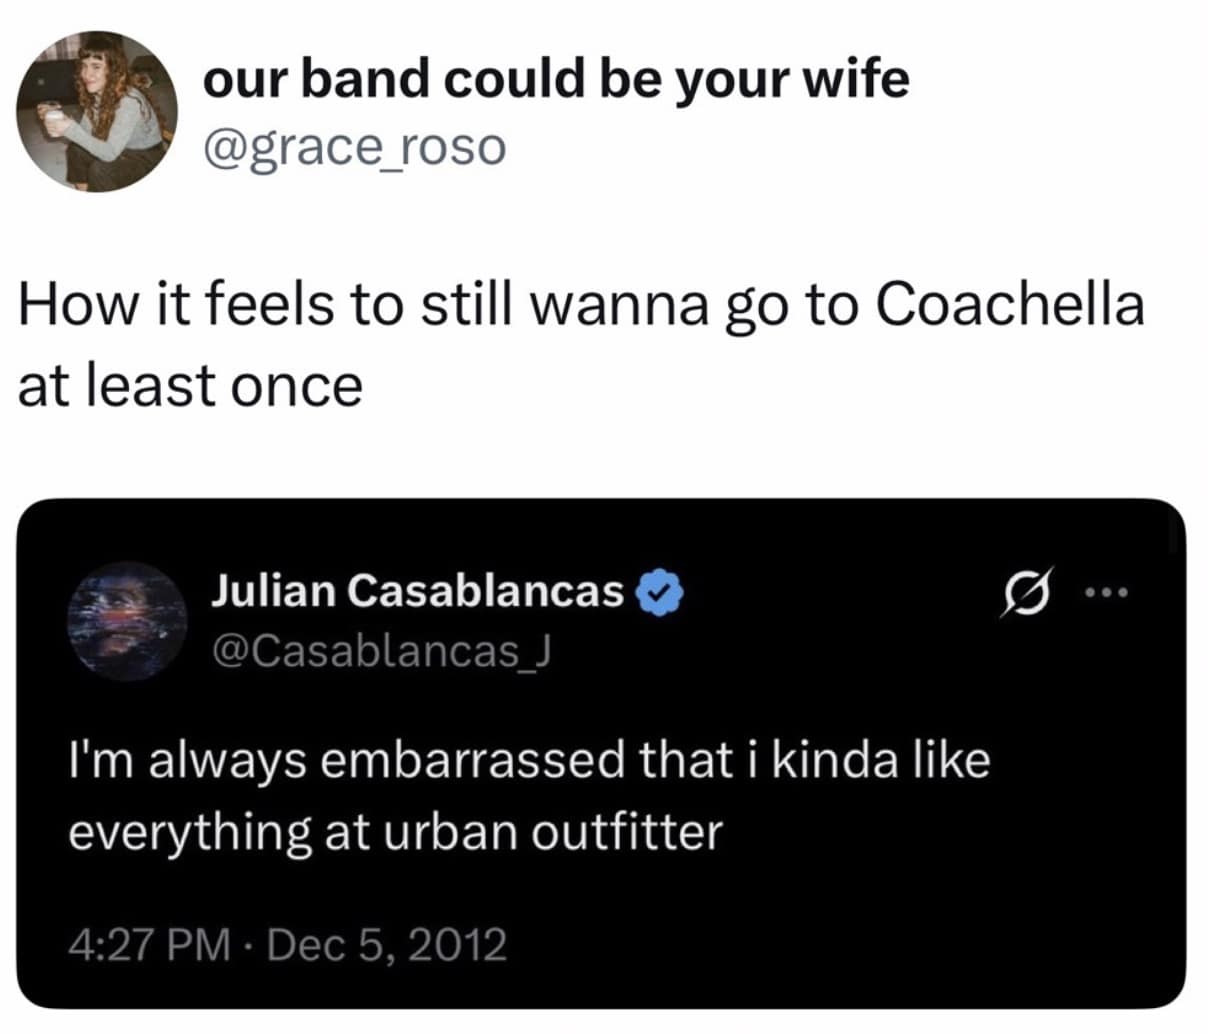Image resolution: width=1208 pixels, height=1034 pixels.
Task: Click the Coachella tweet text
Action: (x=580, y=340)
